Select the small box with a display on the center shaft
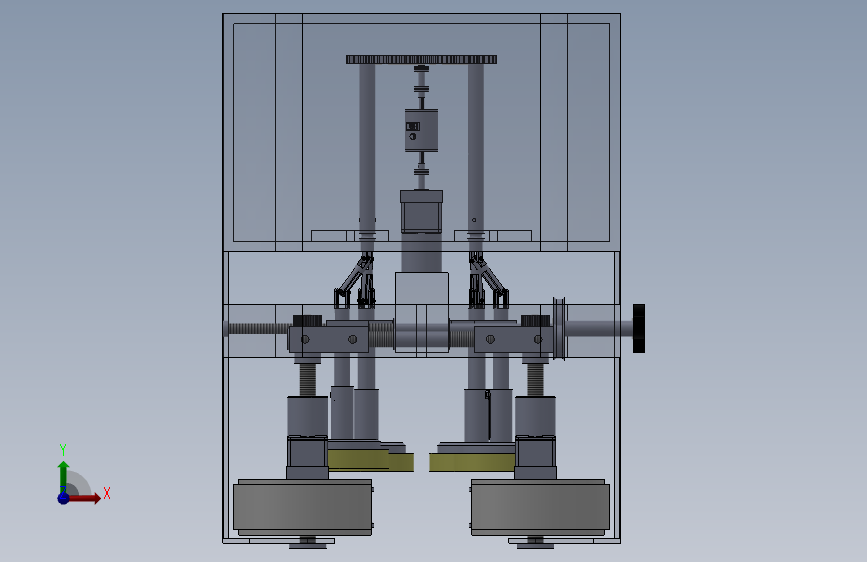The image size is (867, 562). 421,130
